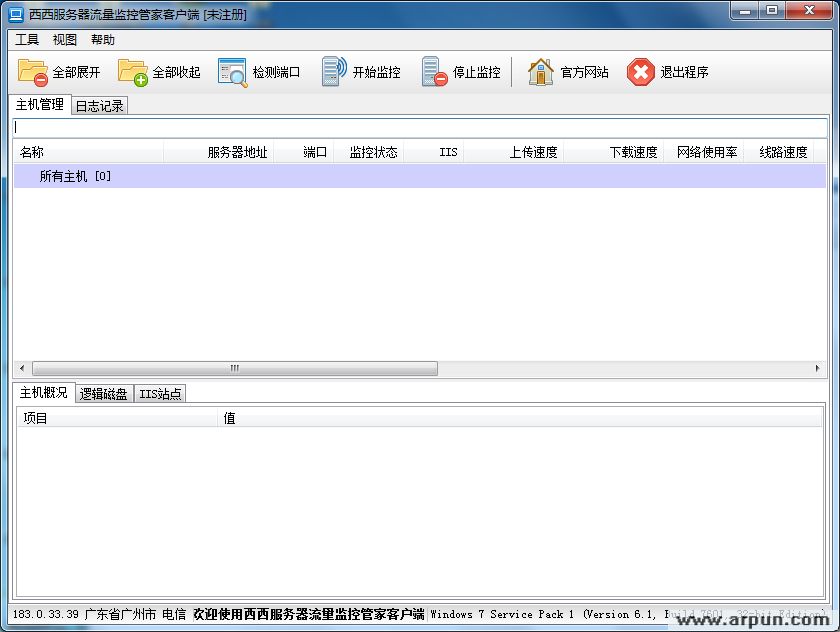This screenshot has width=840, height=632.
Task: Click the 全部展开 (Expand All) toolbar icon
Action: (x=32, y=71)
